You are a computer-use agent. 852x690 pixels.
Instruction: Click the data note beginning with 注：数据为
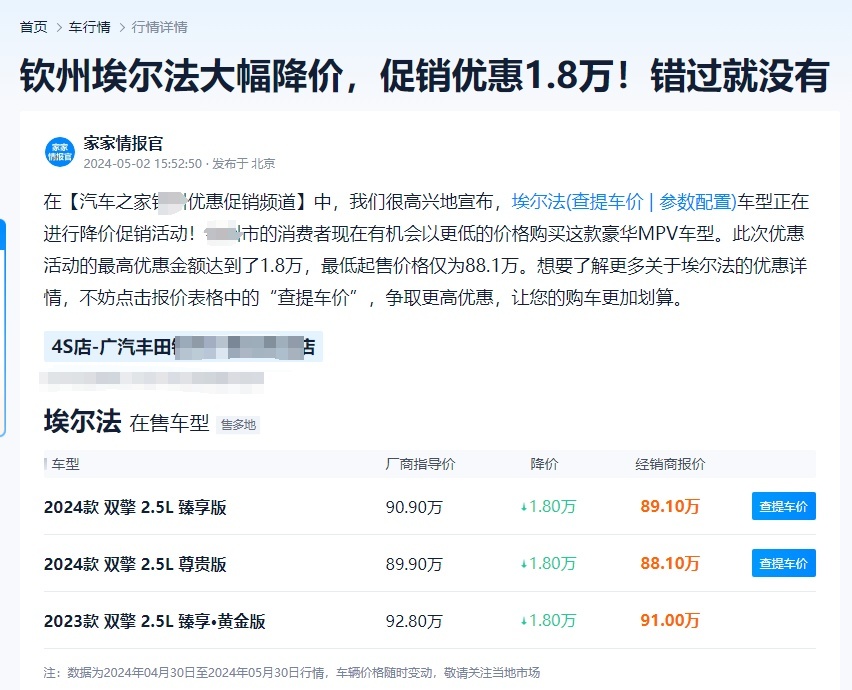(292, 673)
